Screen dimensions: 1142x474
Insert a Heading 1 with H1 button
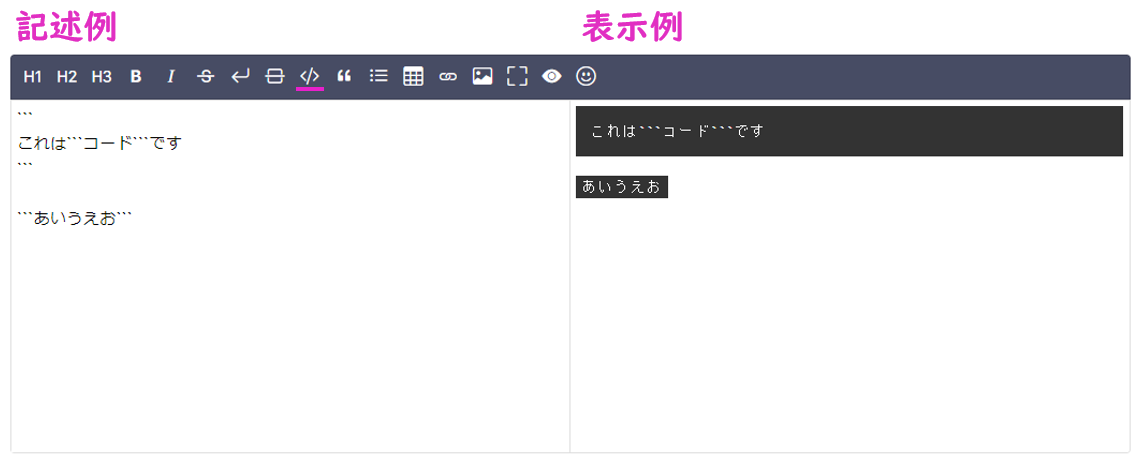coord(32,76)
